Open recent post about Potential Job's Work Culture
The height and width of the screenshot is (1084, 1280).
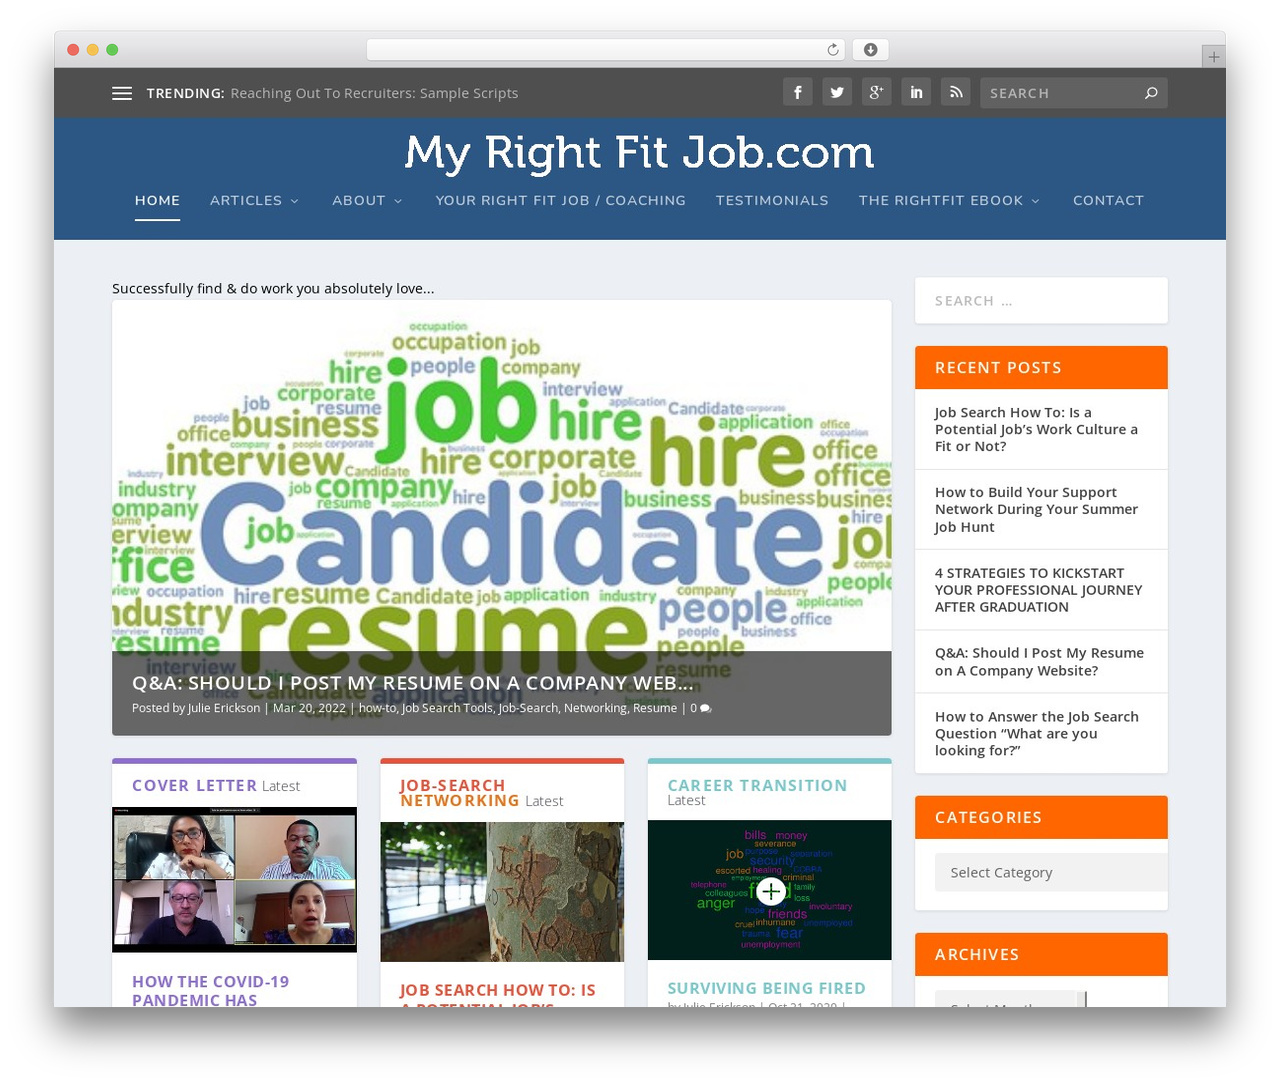(x=1036, y=429)
